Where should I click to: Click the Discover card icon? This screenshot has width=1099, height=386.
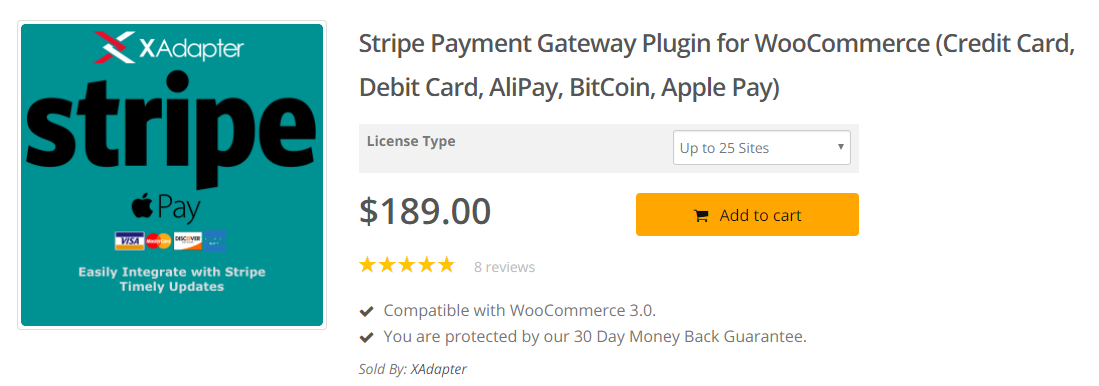click(188, 241)
